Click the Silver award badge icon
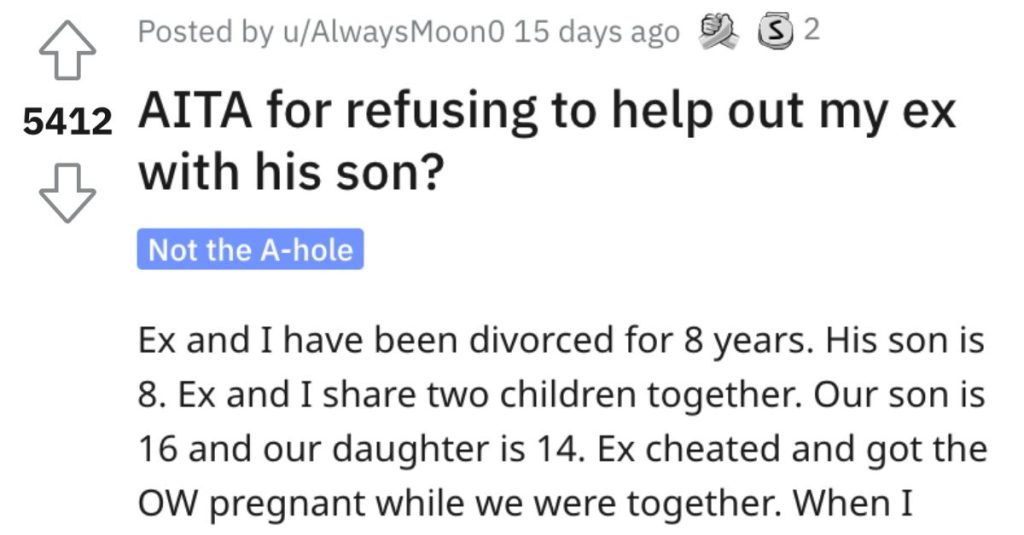Image resolution: width=1024 pixels, height=535 pixels. pyautogui.click(x=775, y=33)
